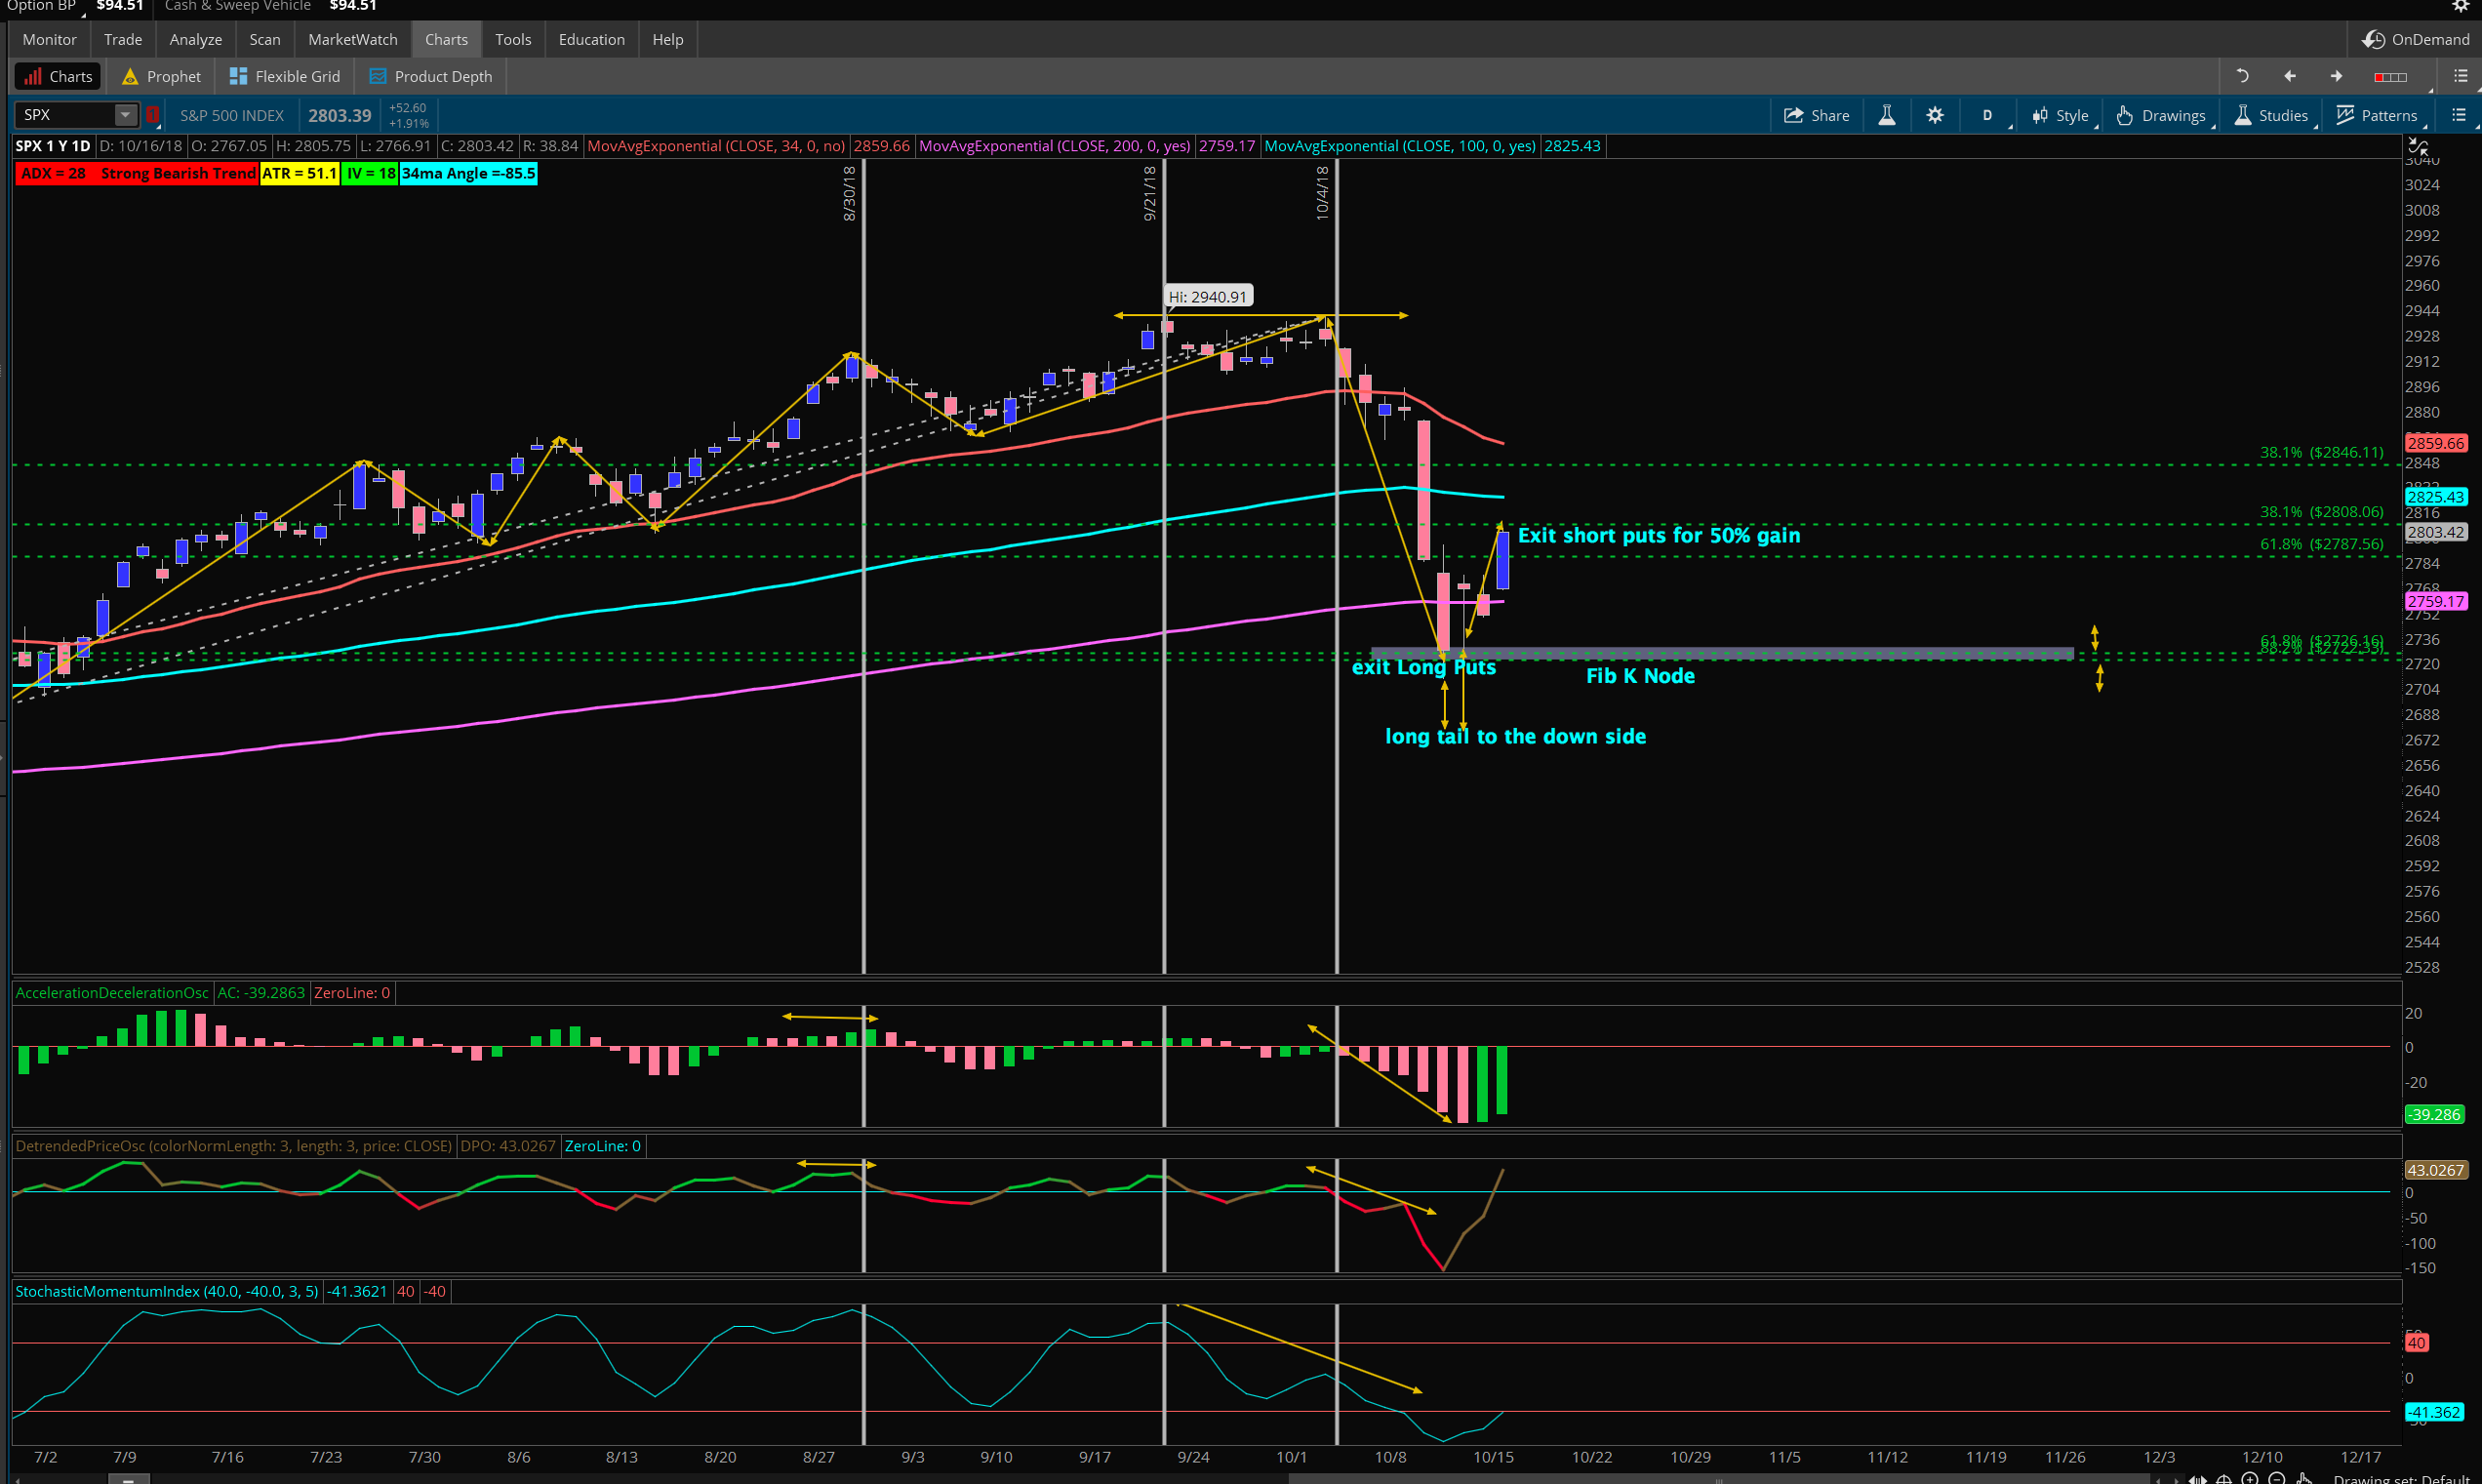Screen dimensions: 2482x1484
Task: Open the symbol SPX dropdown arrow
Action: point(125,115)
